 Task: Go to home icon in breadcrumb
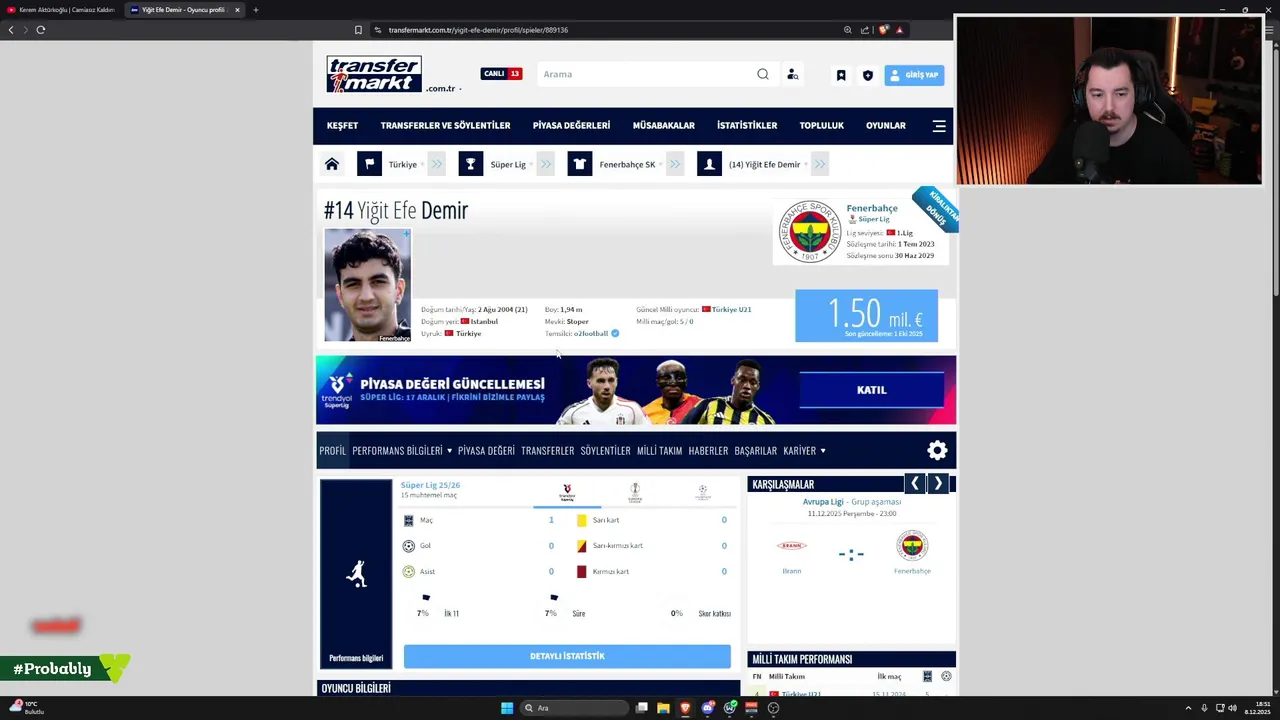(332, 164)
